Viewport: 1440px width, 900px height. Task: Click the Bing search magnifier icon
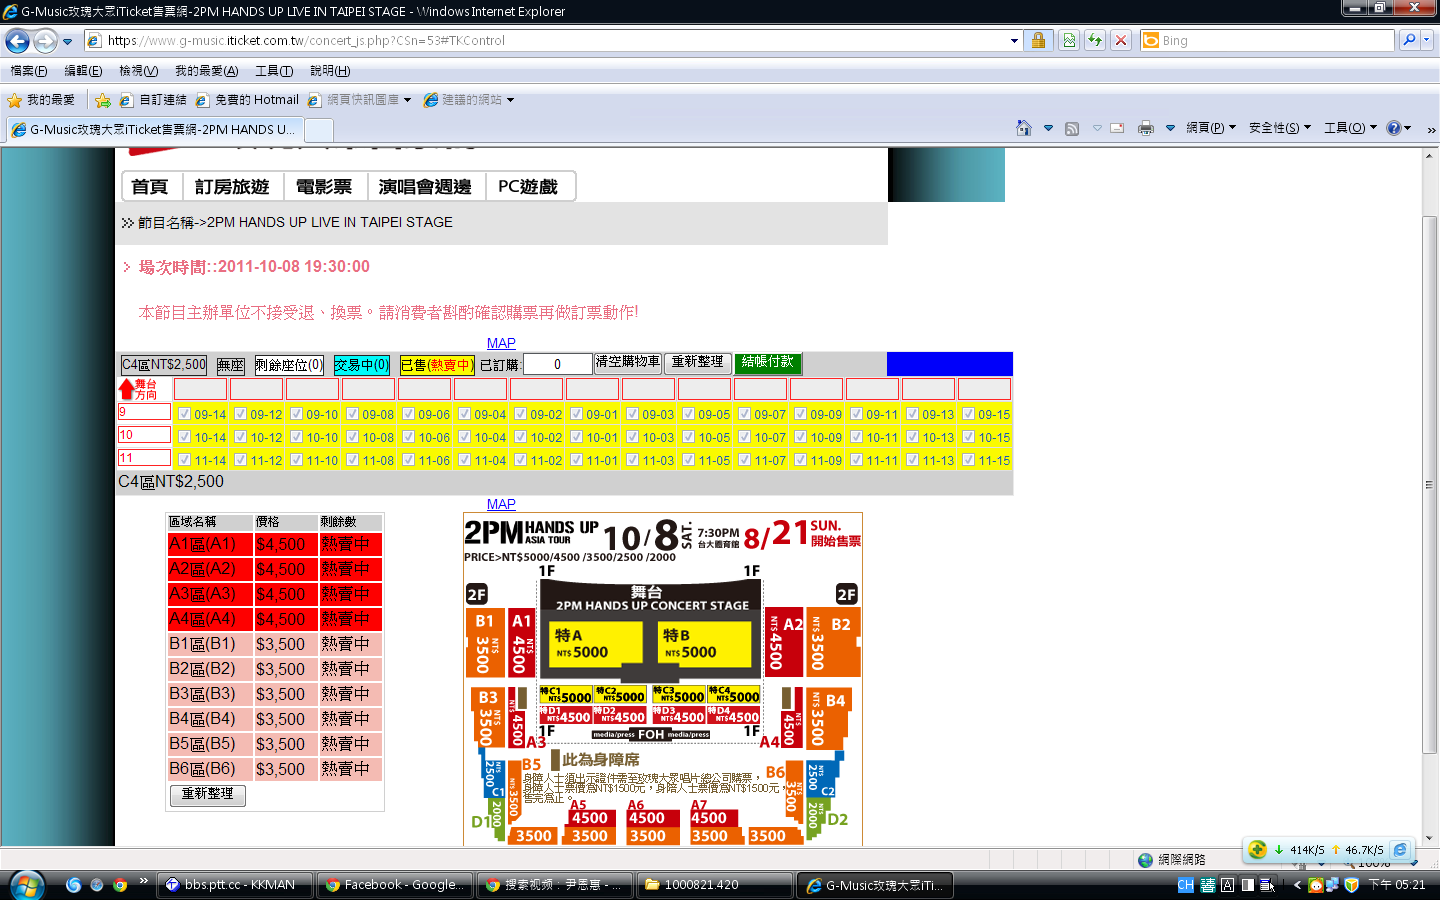click(1409, 41)
